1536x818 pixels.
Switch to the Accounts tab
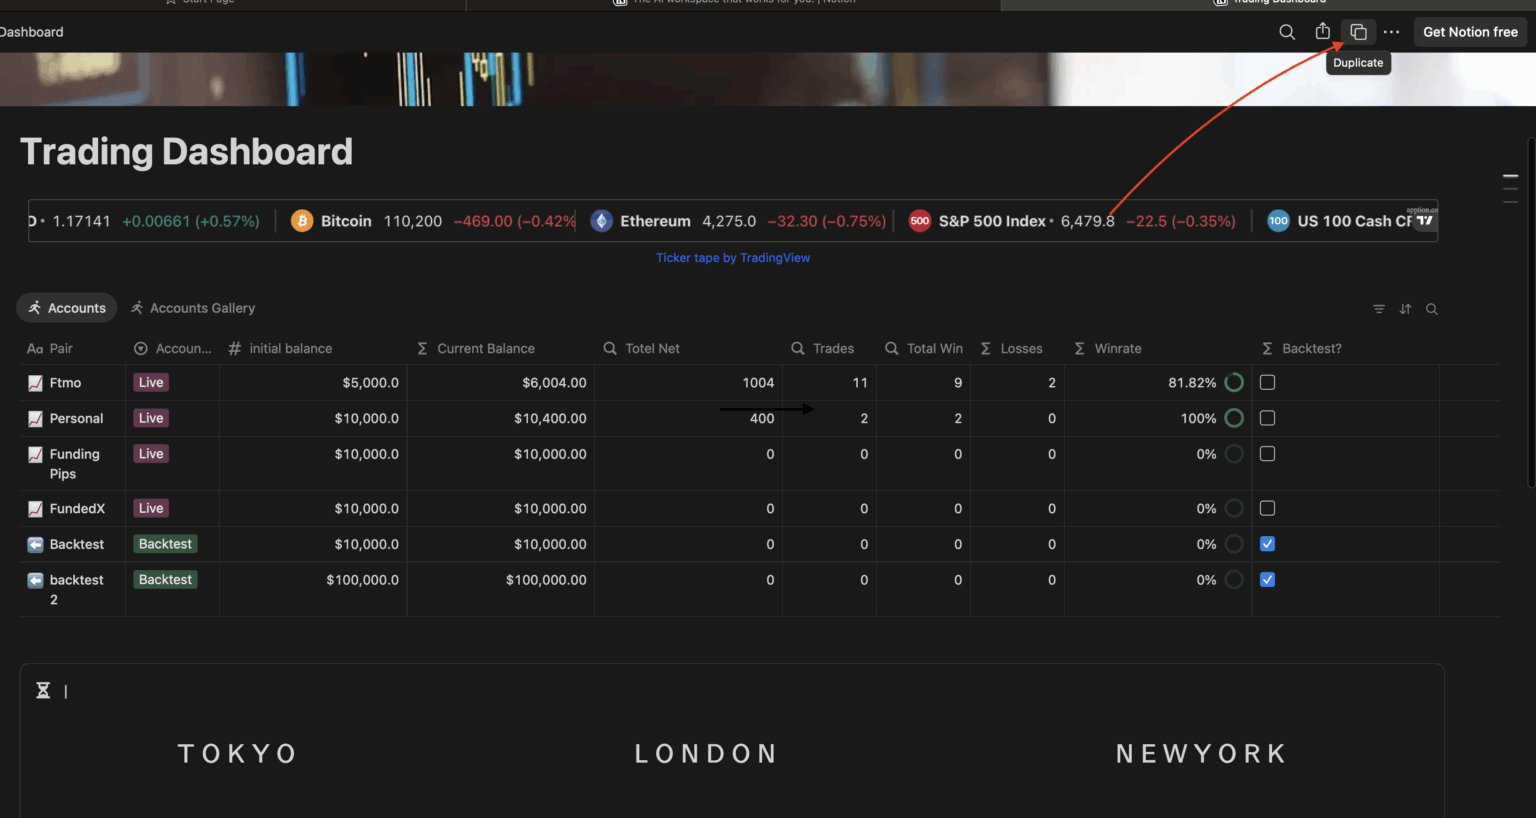[67, 308]
